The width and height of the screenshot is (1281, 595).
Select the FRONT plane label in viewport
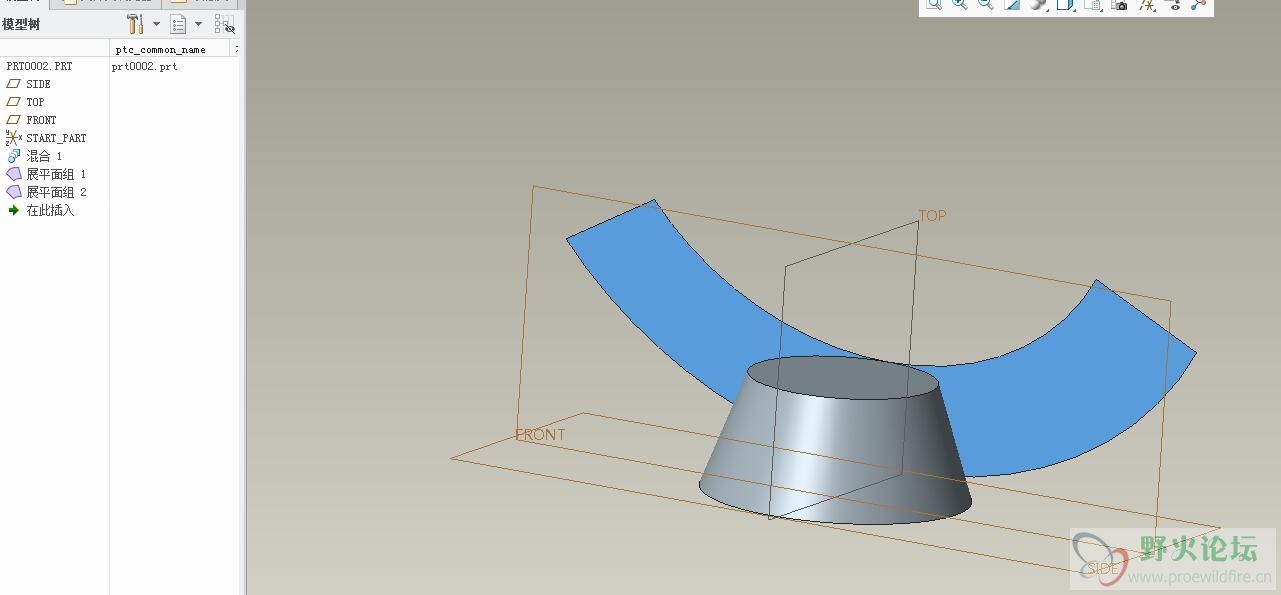(x=540, y=435)
